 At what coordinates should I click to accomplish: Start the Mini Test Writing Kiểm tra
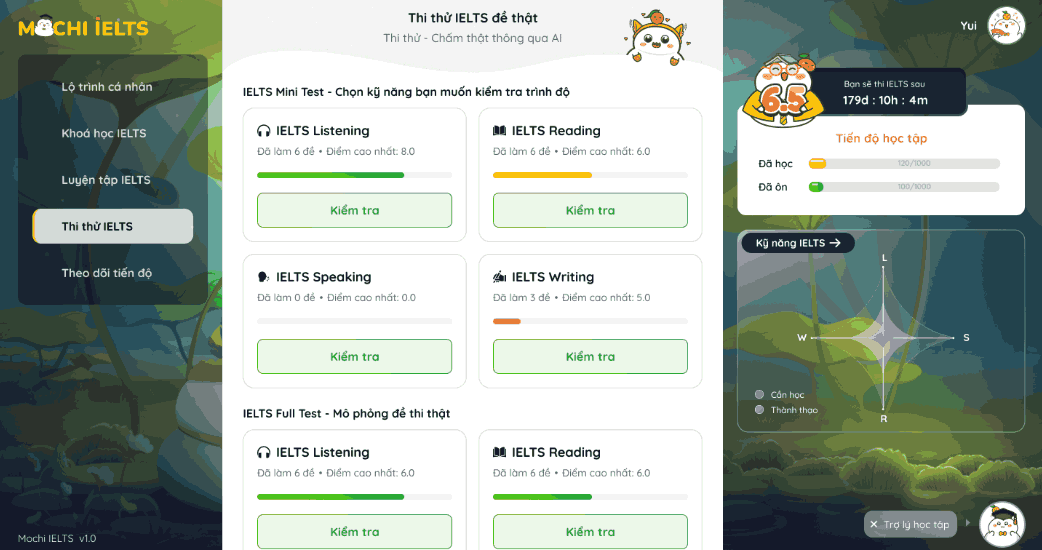[x=590, y=357]
